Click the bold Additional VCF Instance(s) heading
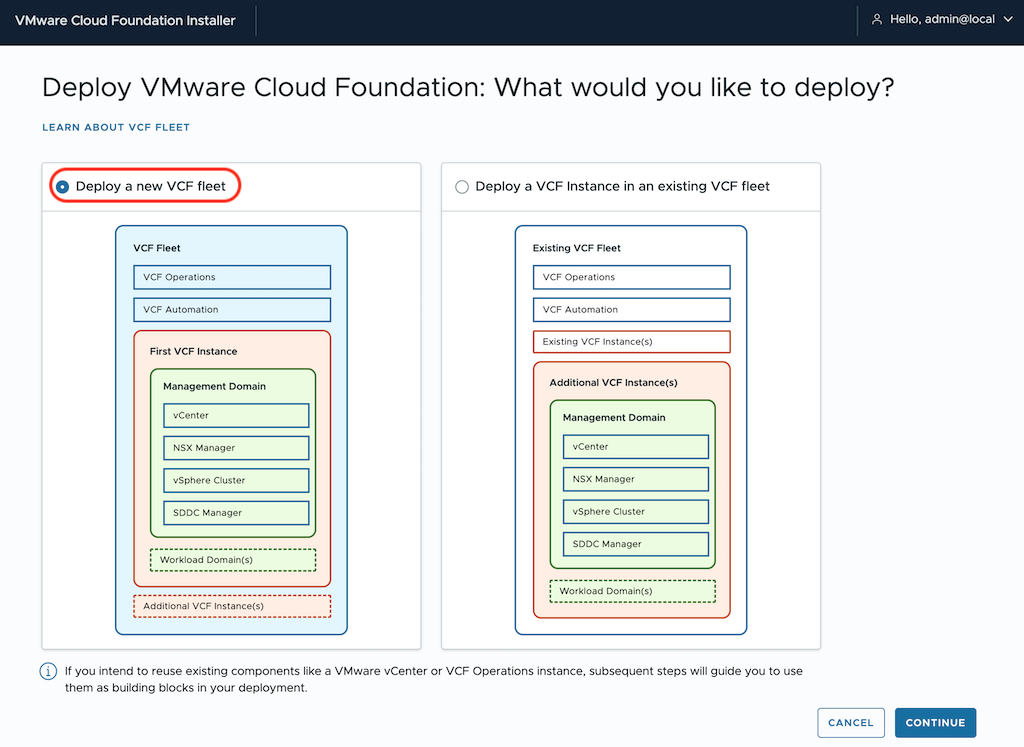Screen dimensions: 1024x747 pyautogui.click(x=613, y=383)
